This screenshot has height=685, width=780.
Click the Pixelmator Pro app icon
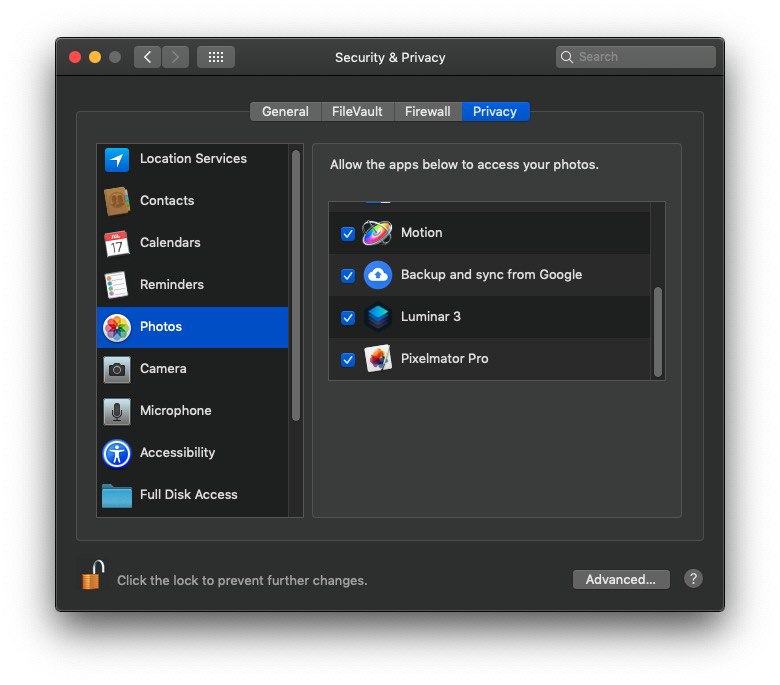tap(378, 359)
